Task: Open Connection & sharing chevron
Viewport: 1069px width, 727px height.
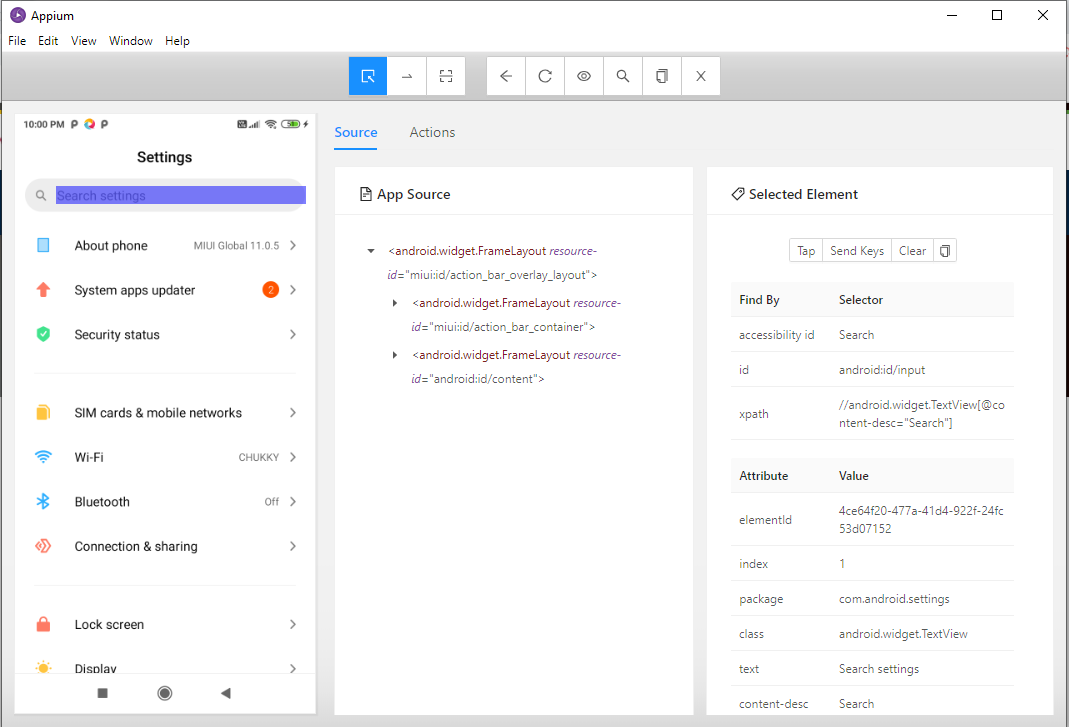Action: coord(293,546)
